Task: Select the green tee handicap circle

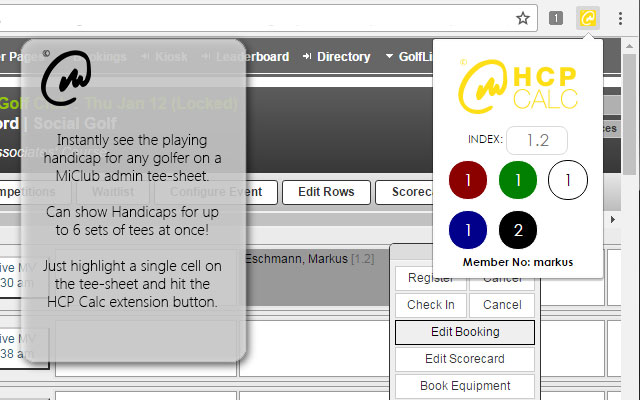Action: [x=518, y=180]
